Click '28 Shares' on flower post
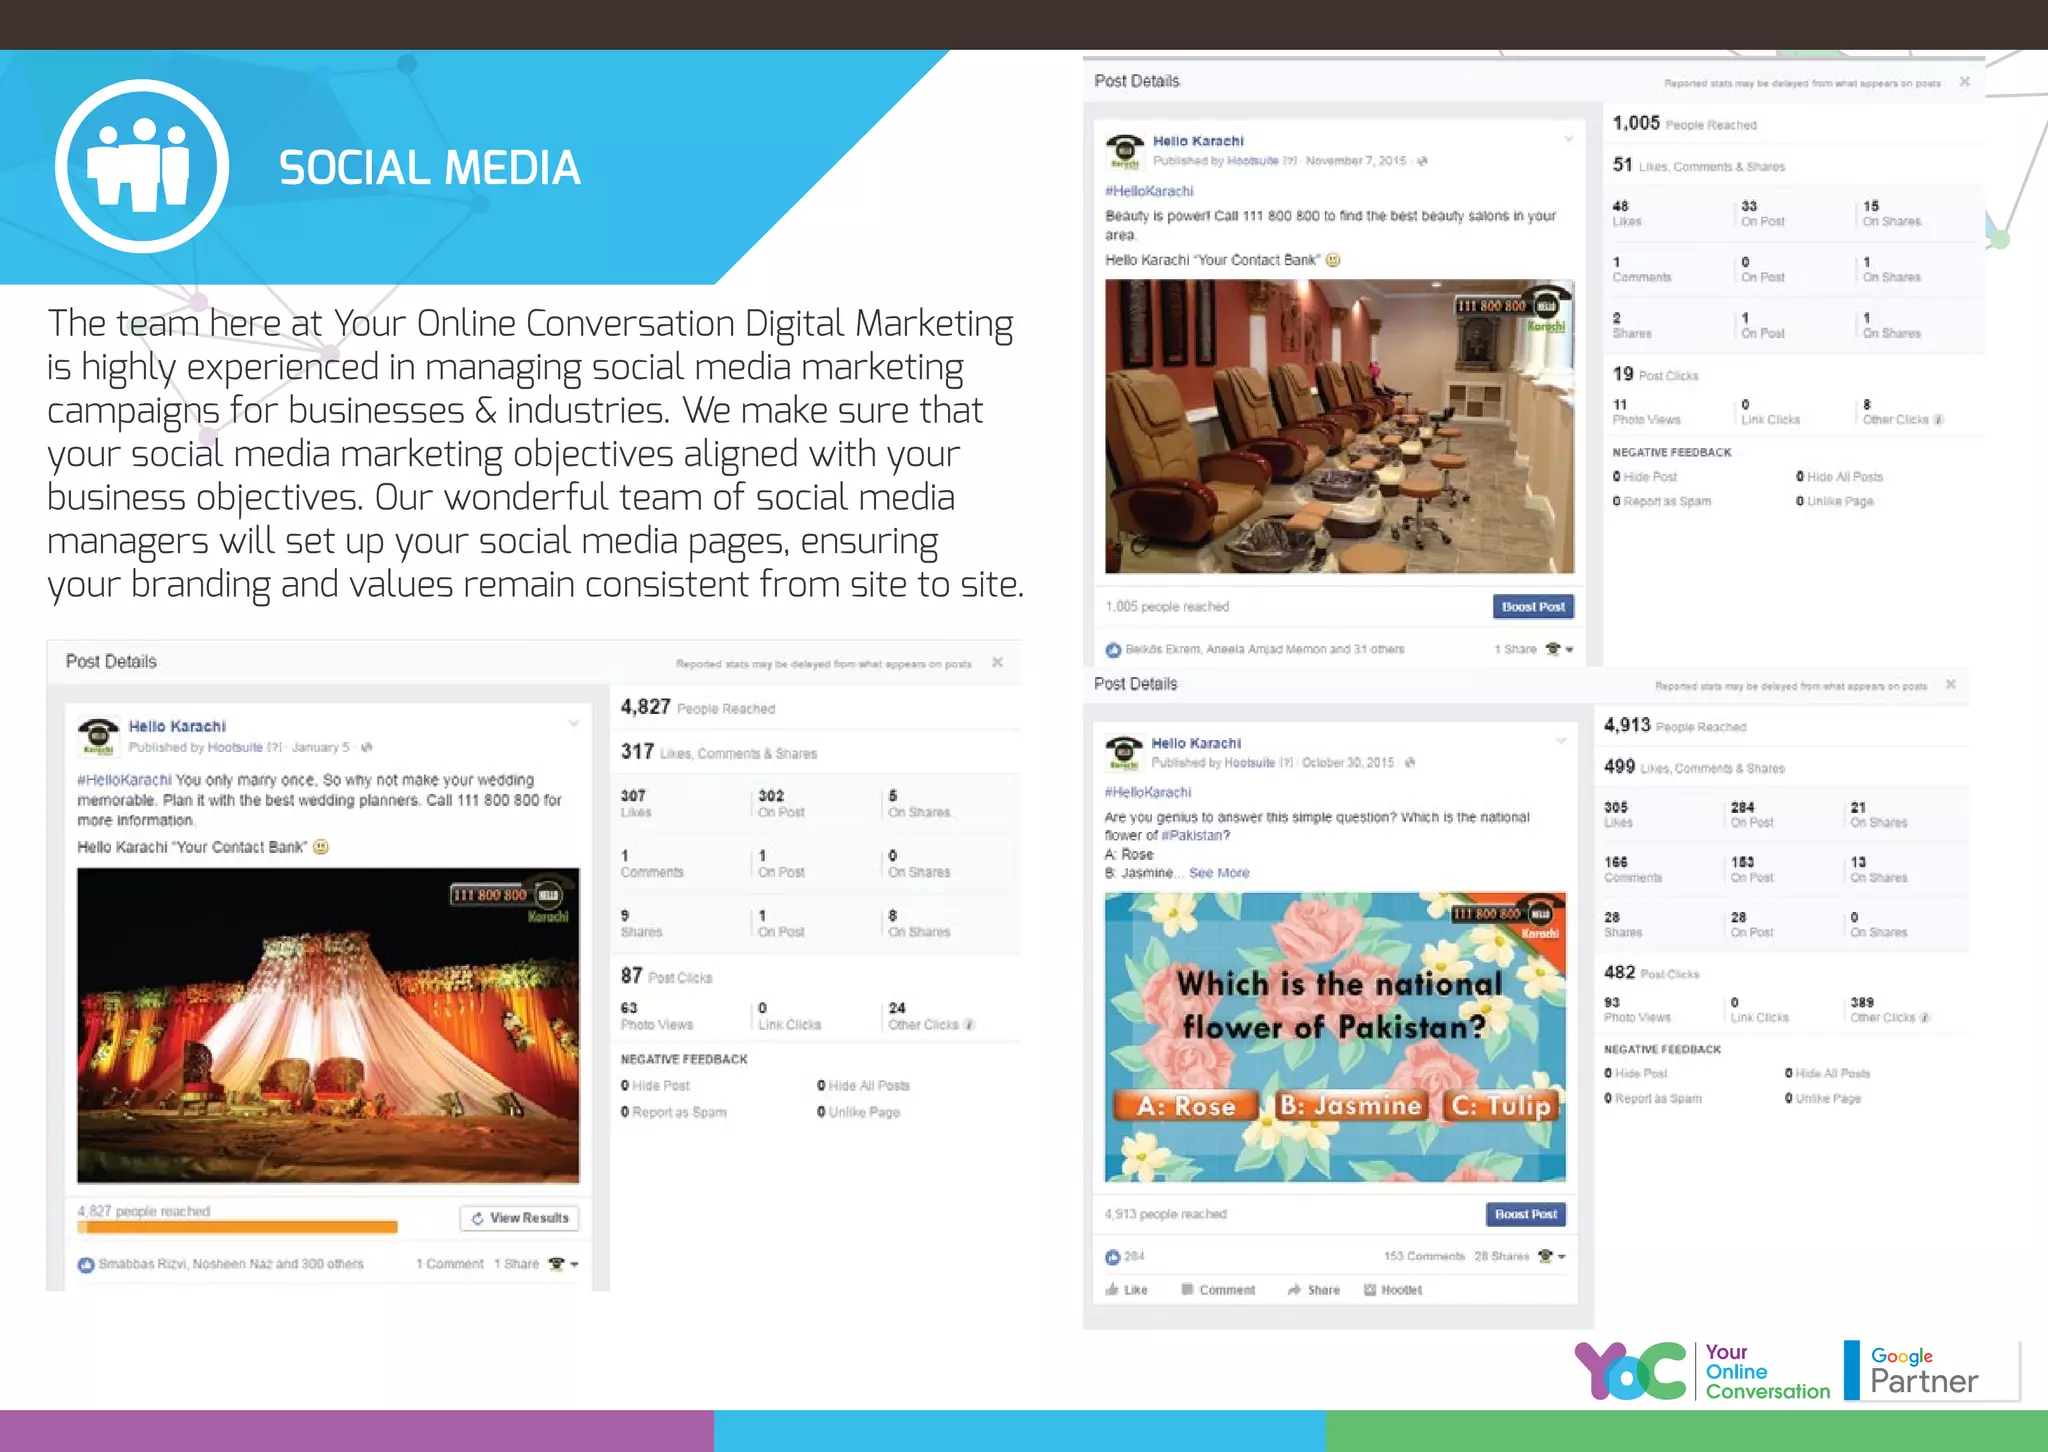 [x=1501, y=1256]
